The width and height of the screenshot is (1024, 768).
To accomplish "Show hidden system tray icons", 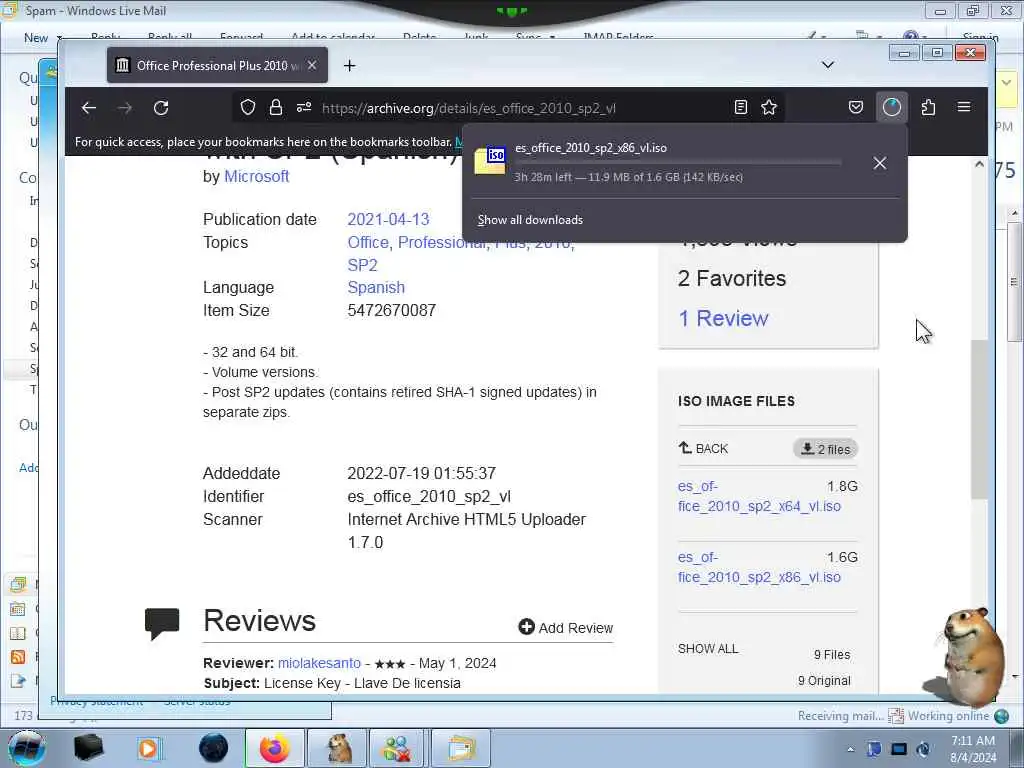I will click(x=850, y=749).
